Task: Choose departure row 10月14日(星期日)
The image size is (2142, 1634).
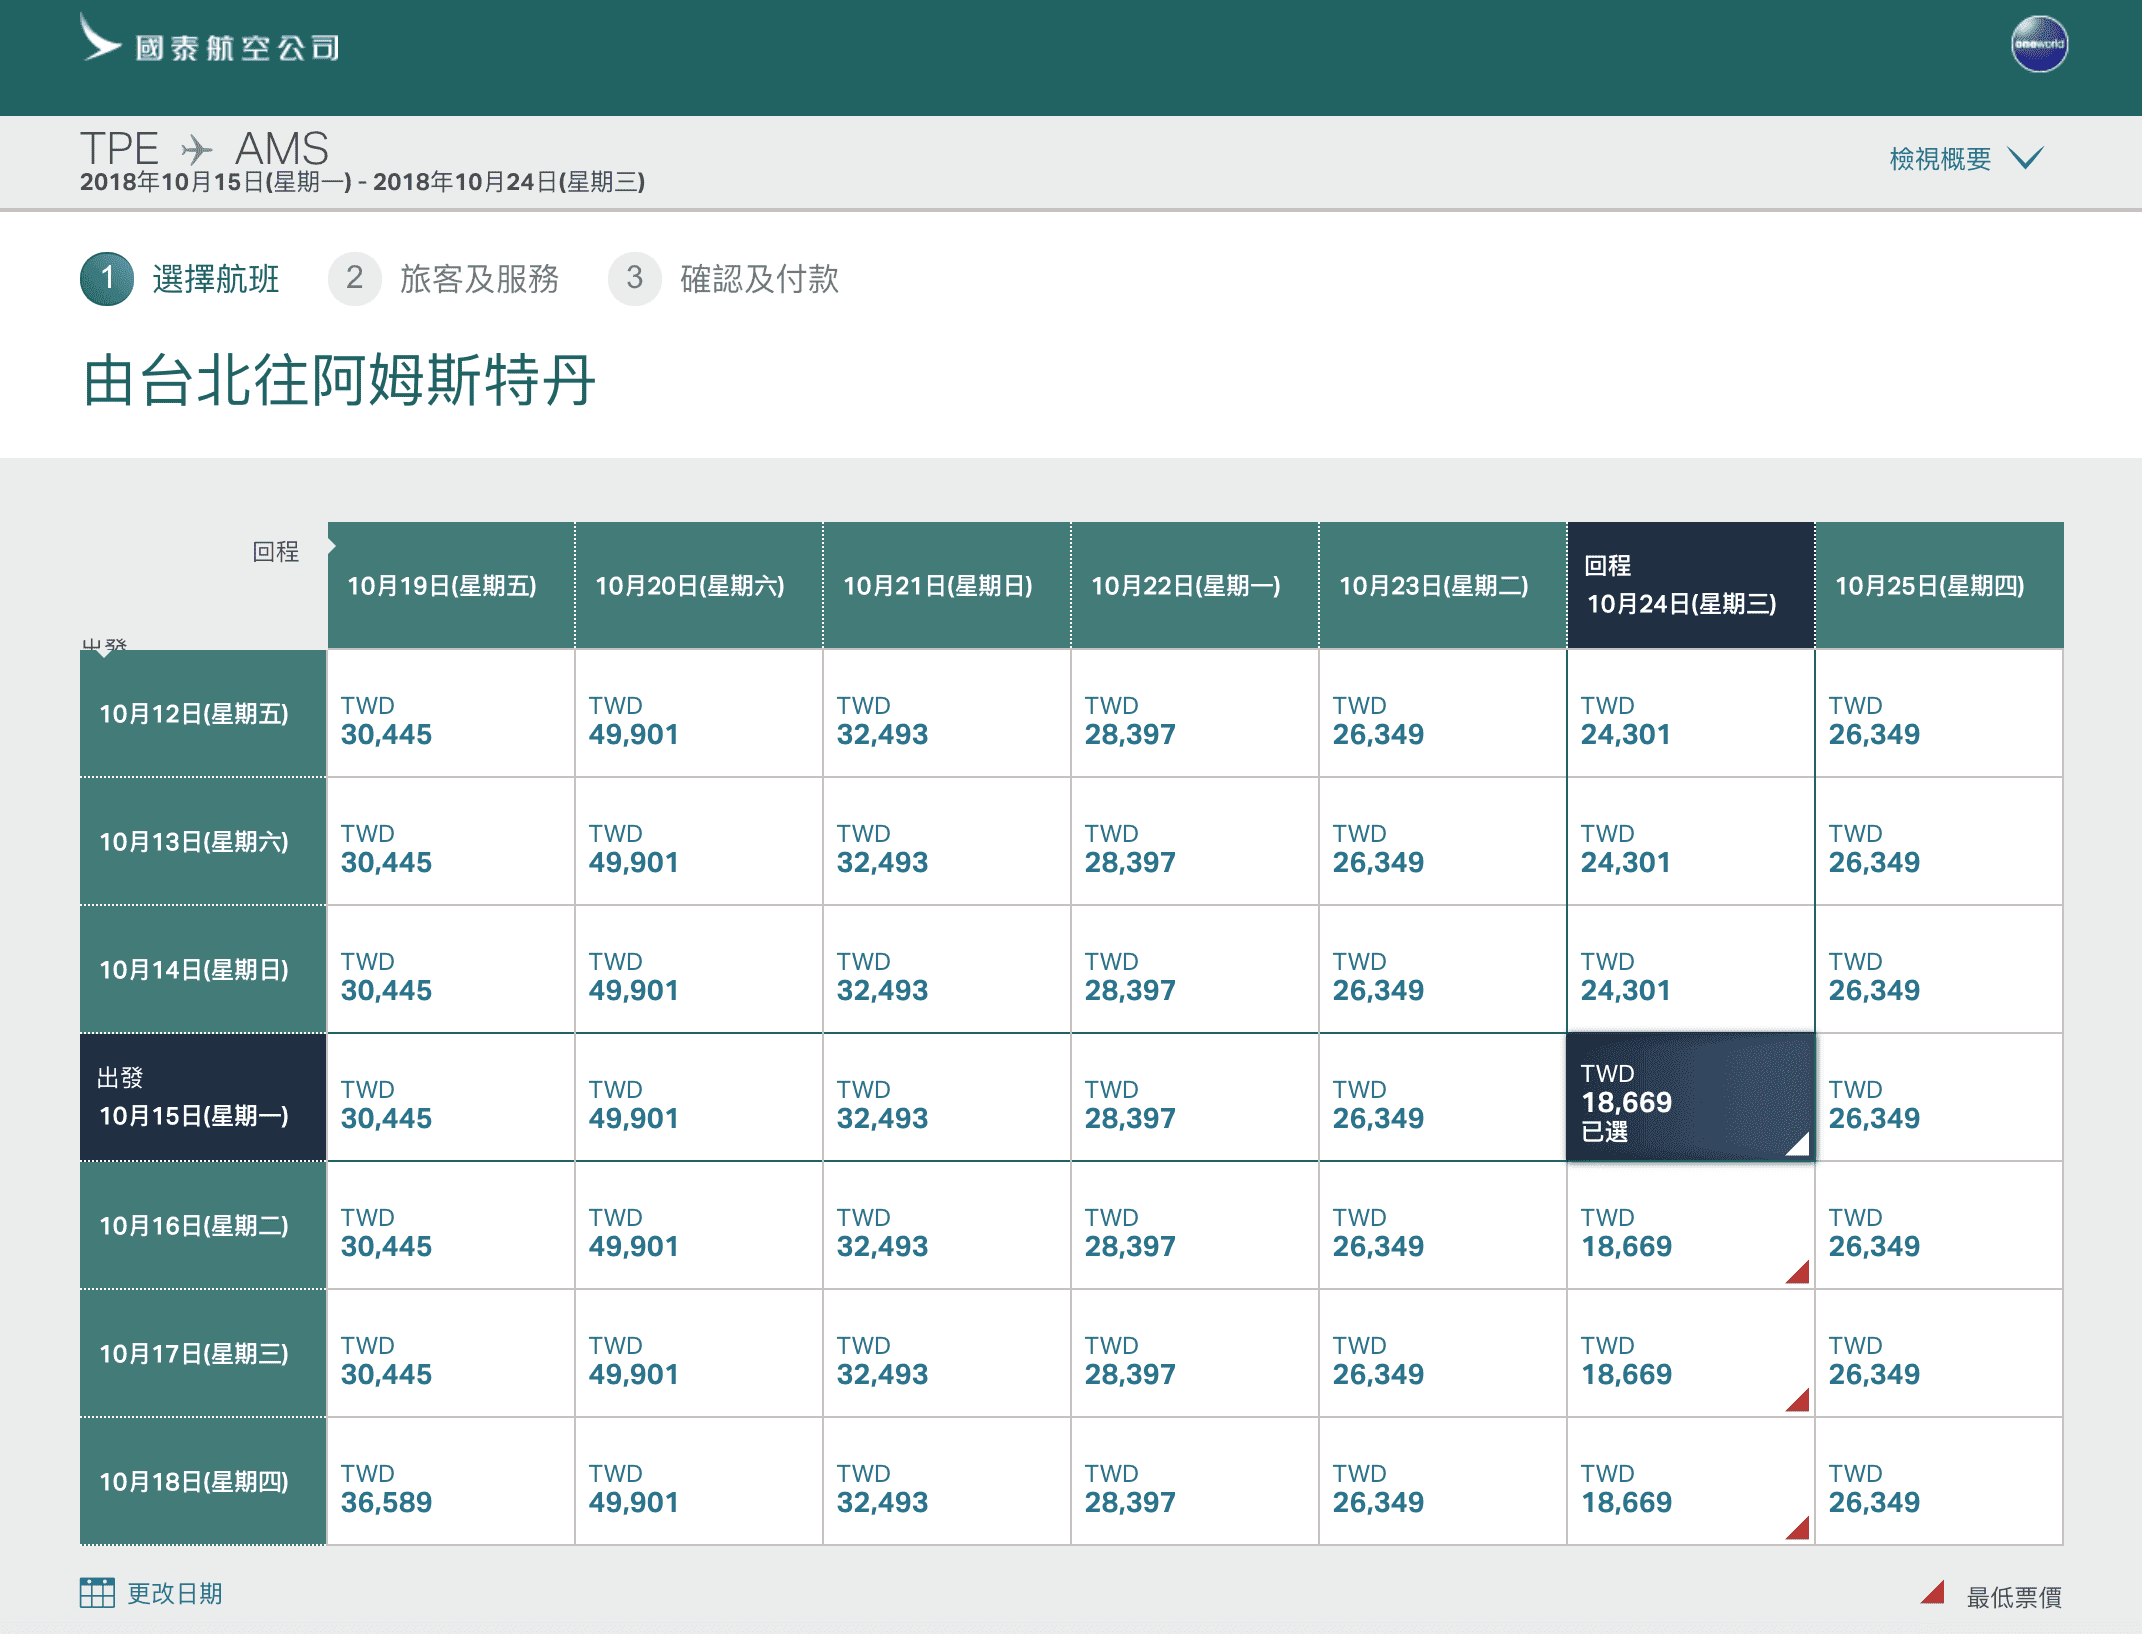Action: (203, 969)
